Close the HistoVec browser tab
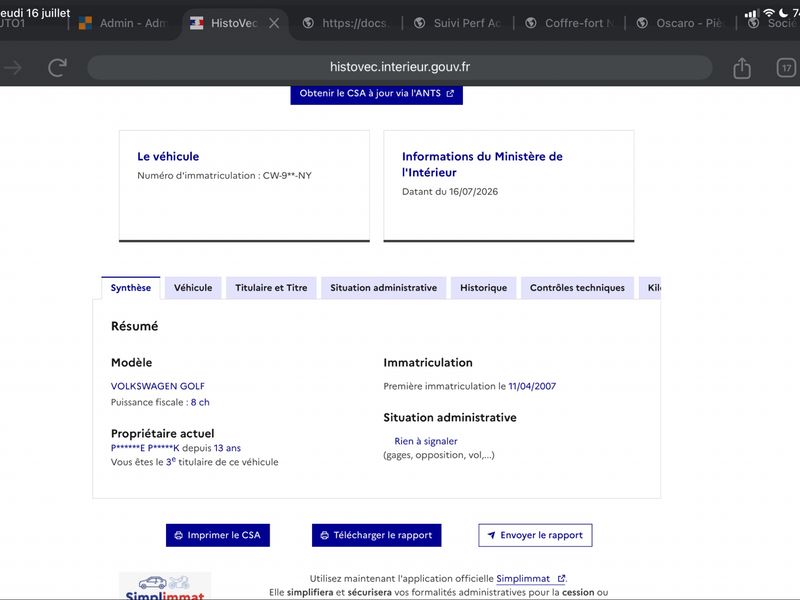Image resolution: width=800 pixels, height=600 pixels. tap(274, 23)
